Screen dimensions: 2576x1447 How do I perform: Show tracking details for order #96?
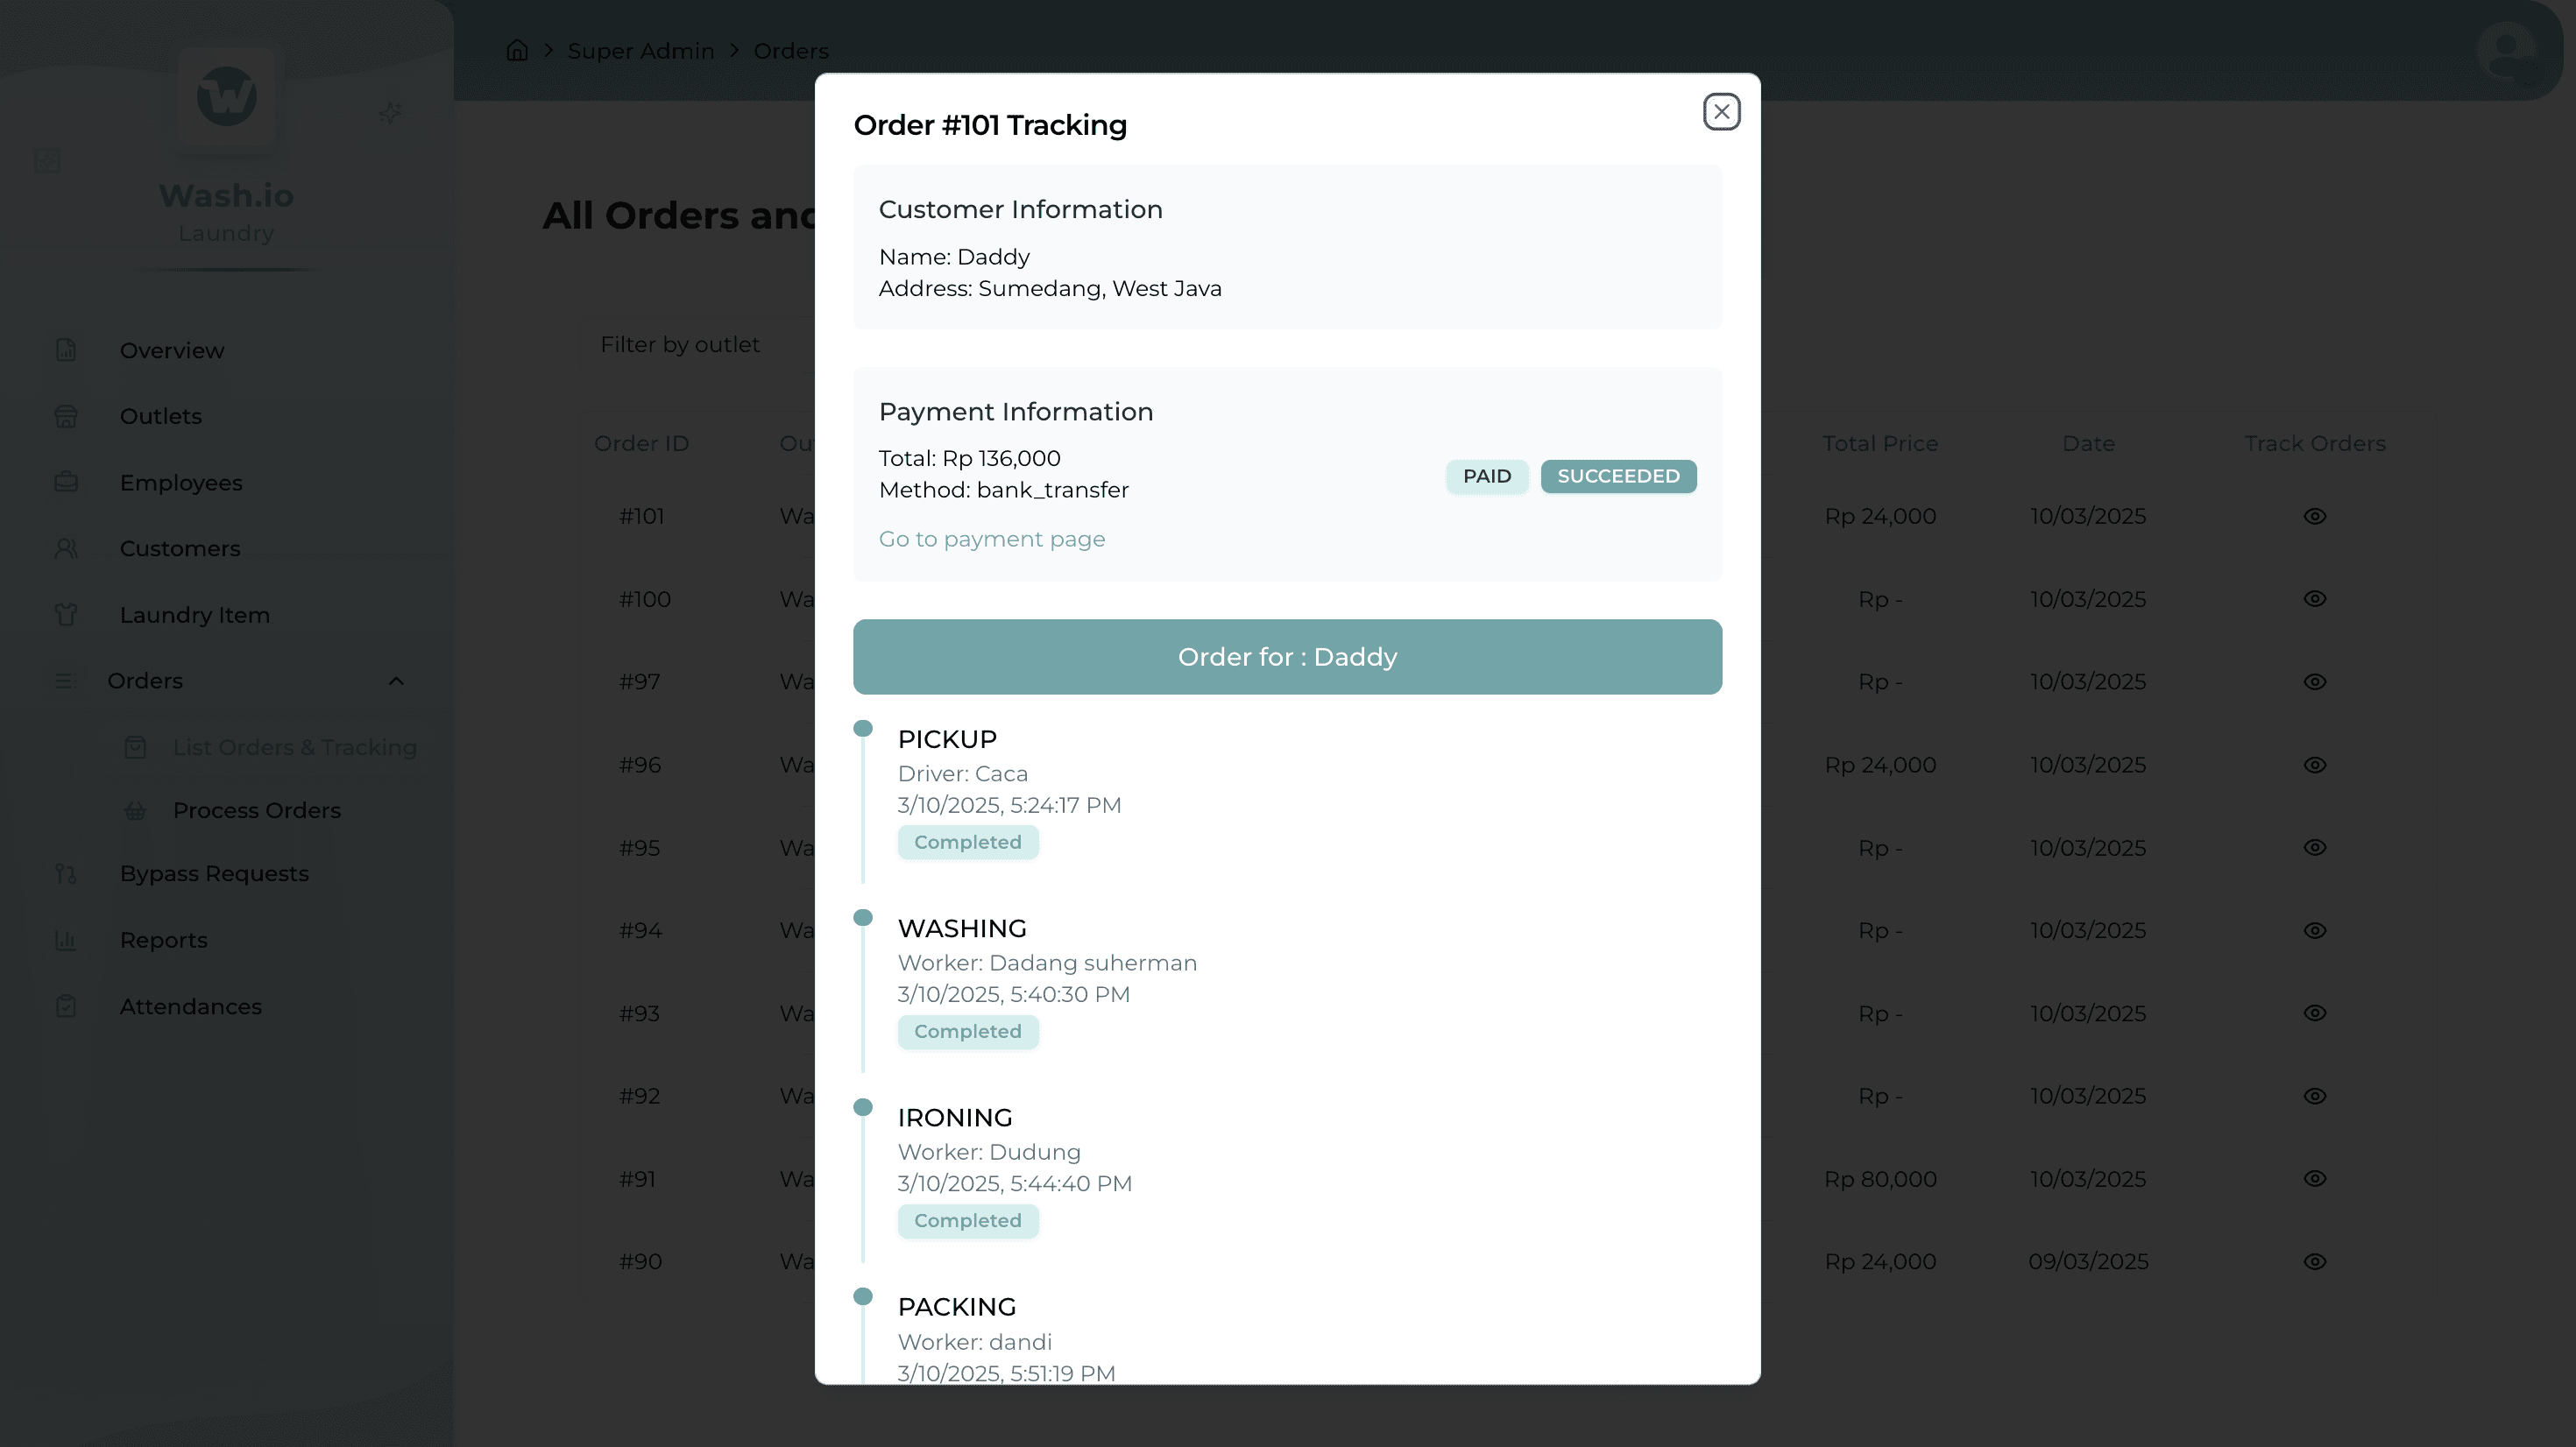[2316, 764]
